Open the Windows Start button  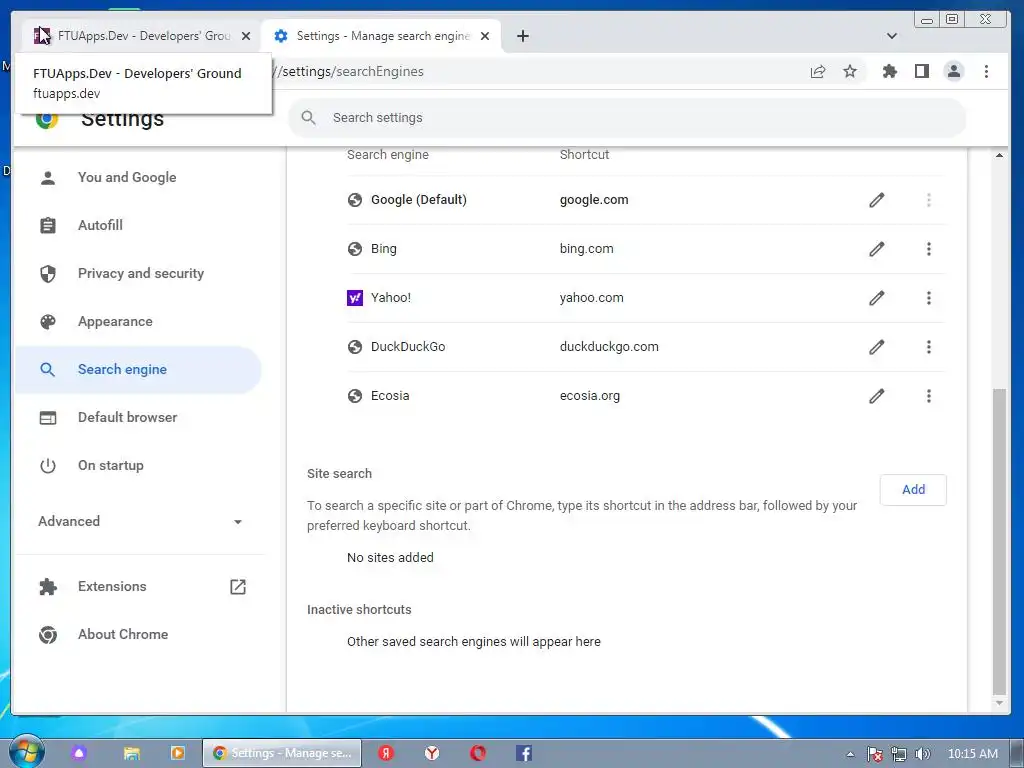coord(25,752)
